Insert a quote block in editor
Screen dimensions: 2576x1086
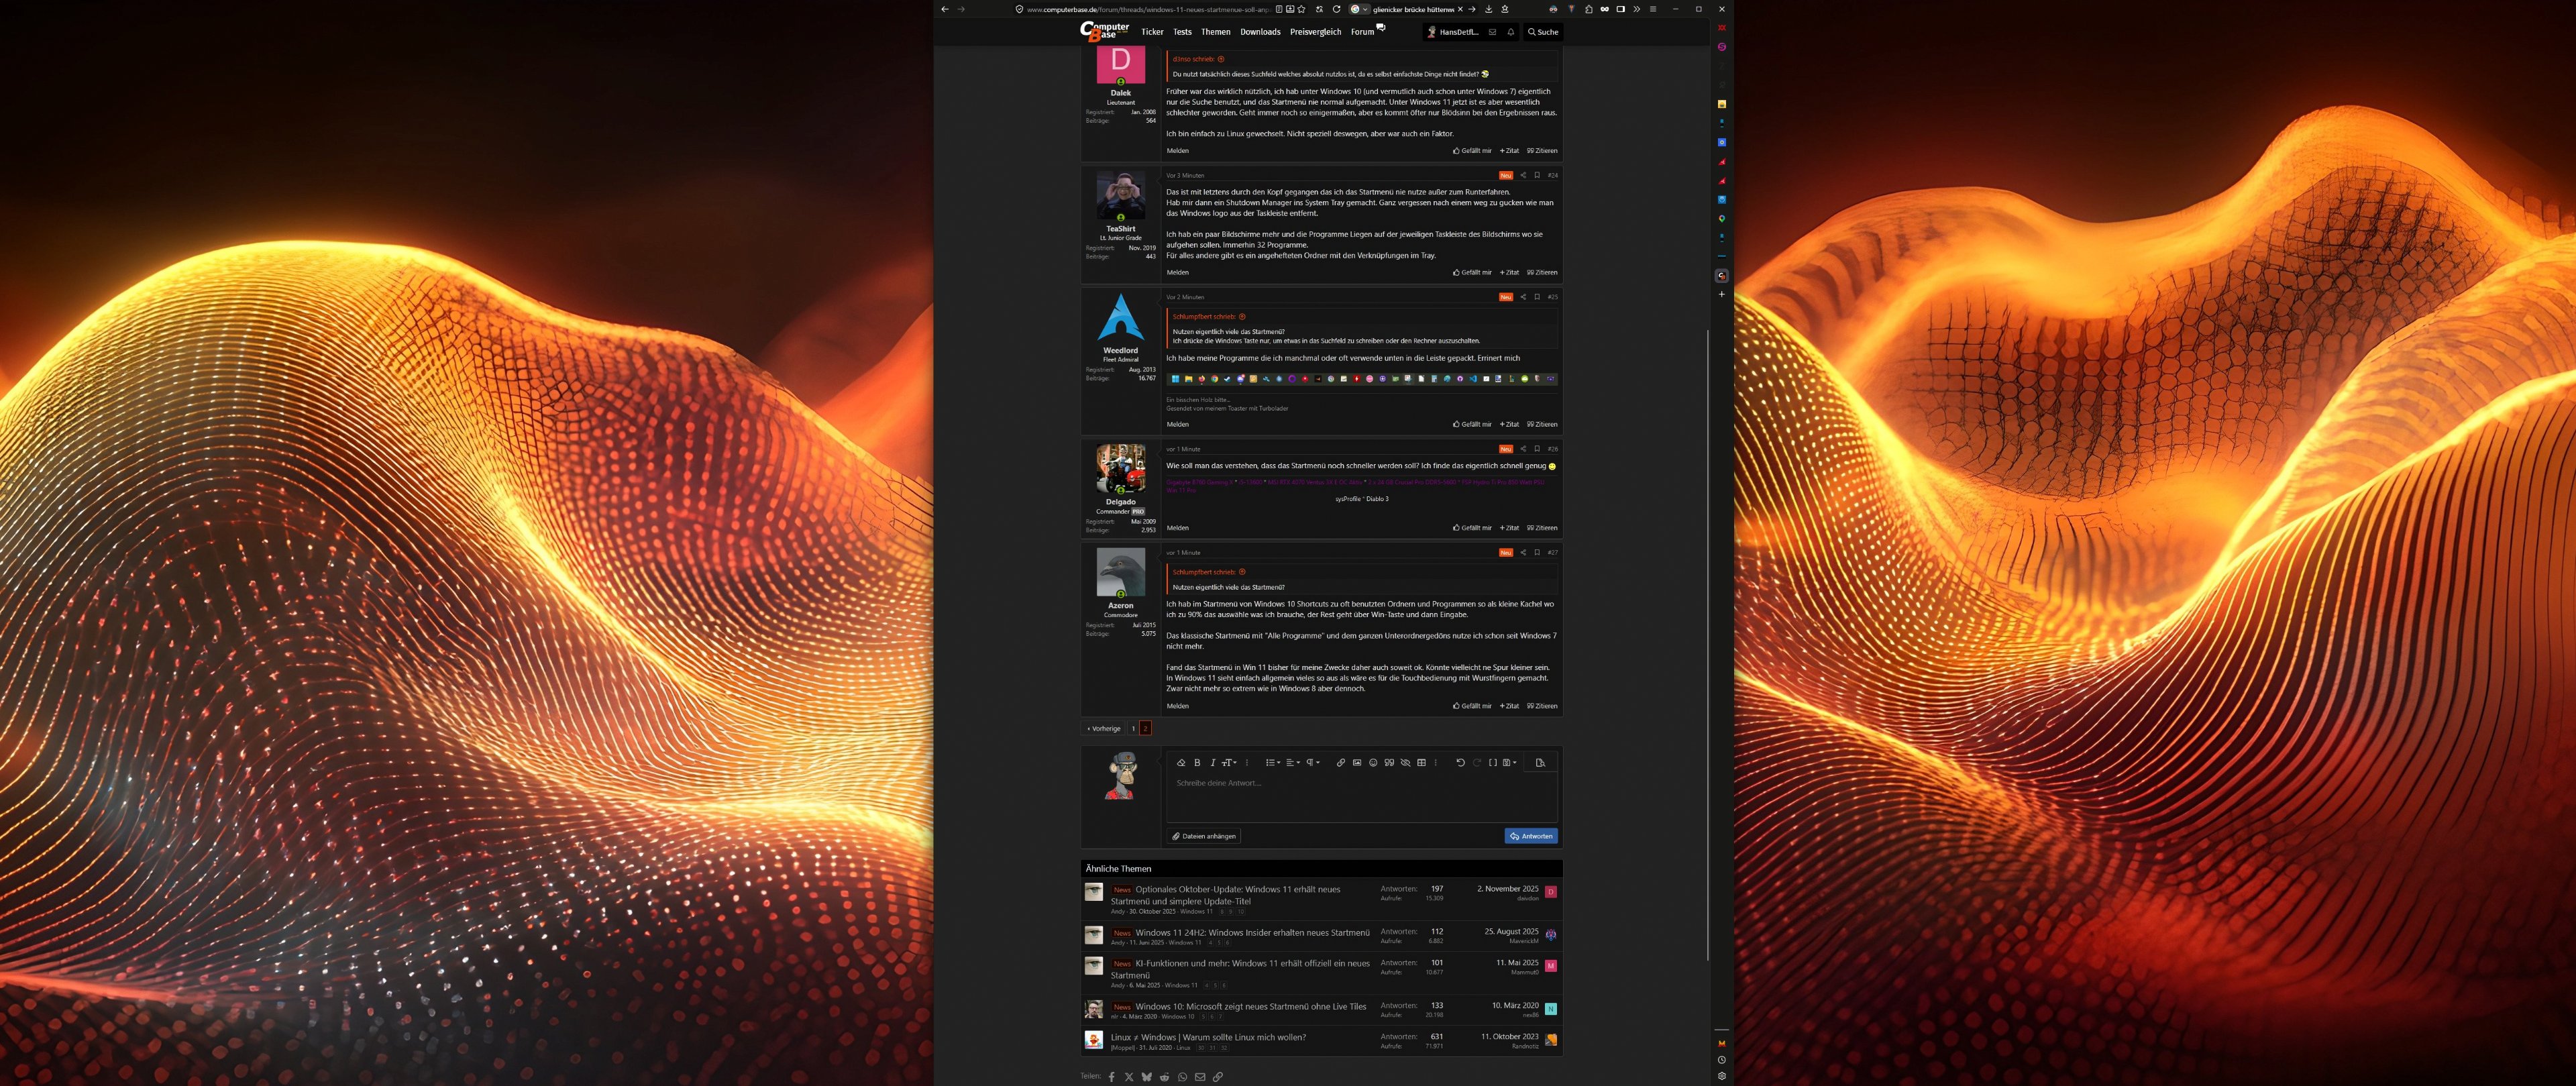click(x=1389, y=763)
